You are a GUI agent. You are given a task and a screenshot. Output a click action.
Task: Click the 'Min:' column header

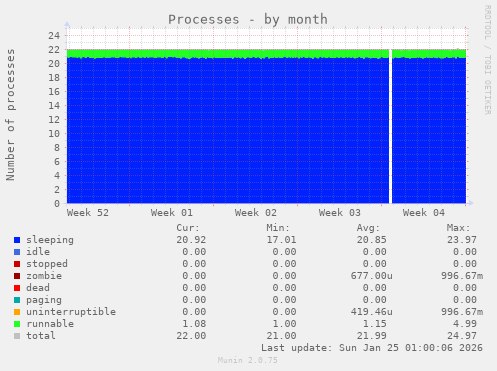(x=278, y=228)
